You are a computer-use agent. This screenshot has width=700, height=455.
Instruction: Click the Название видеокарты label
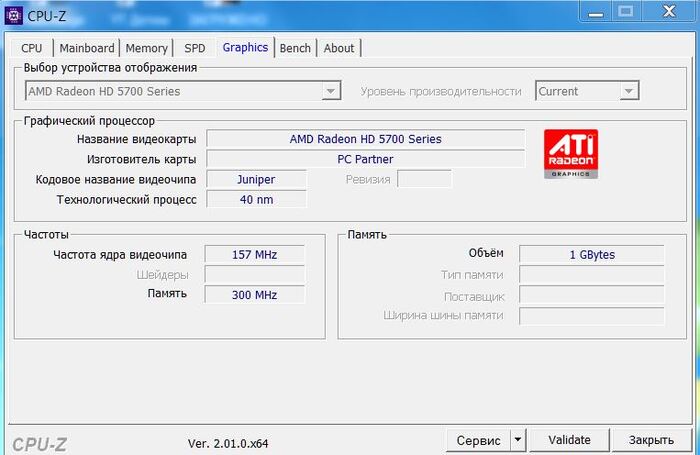coord(136,139)
